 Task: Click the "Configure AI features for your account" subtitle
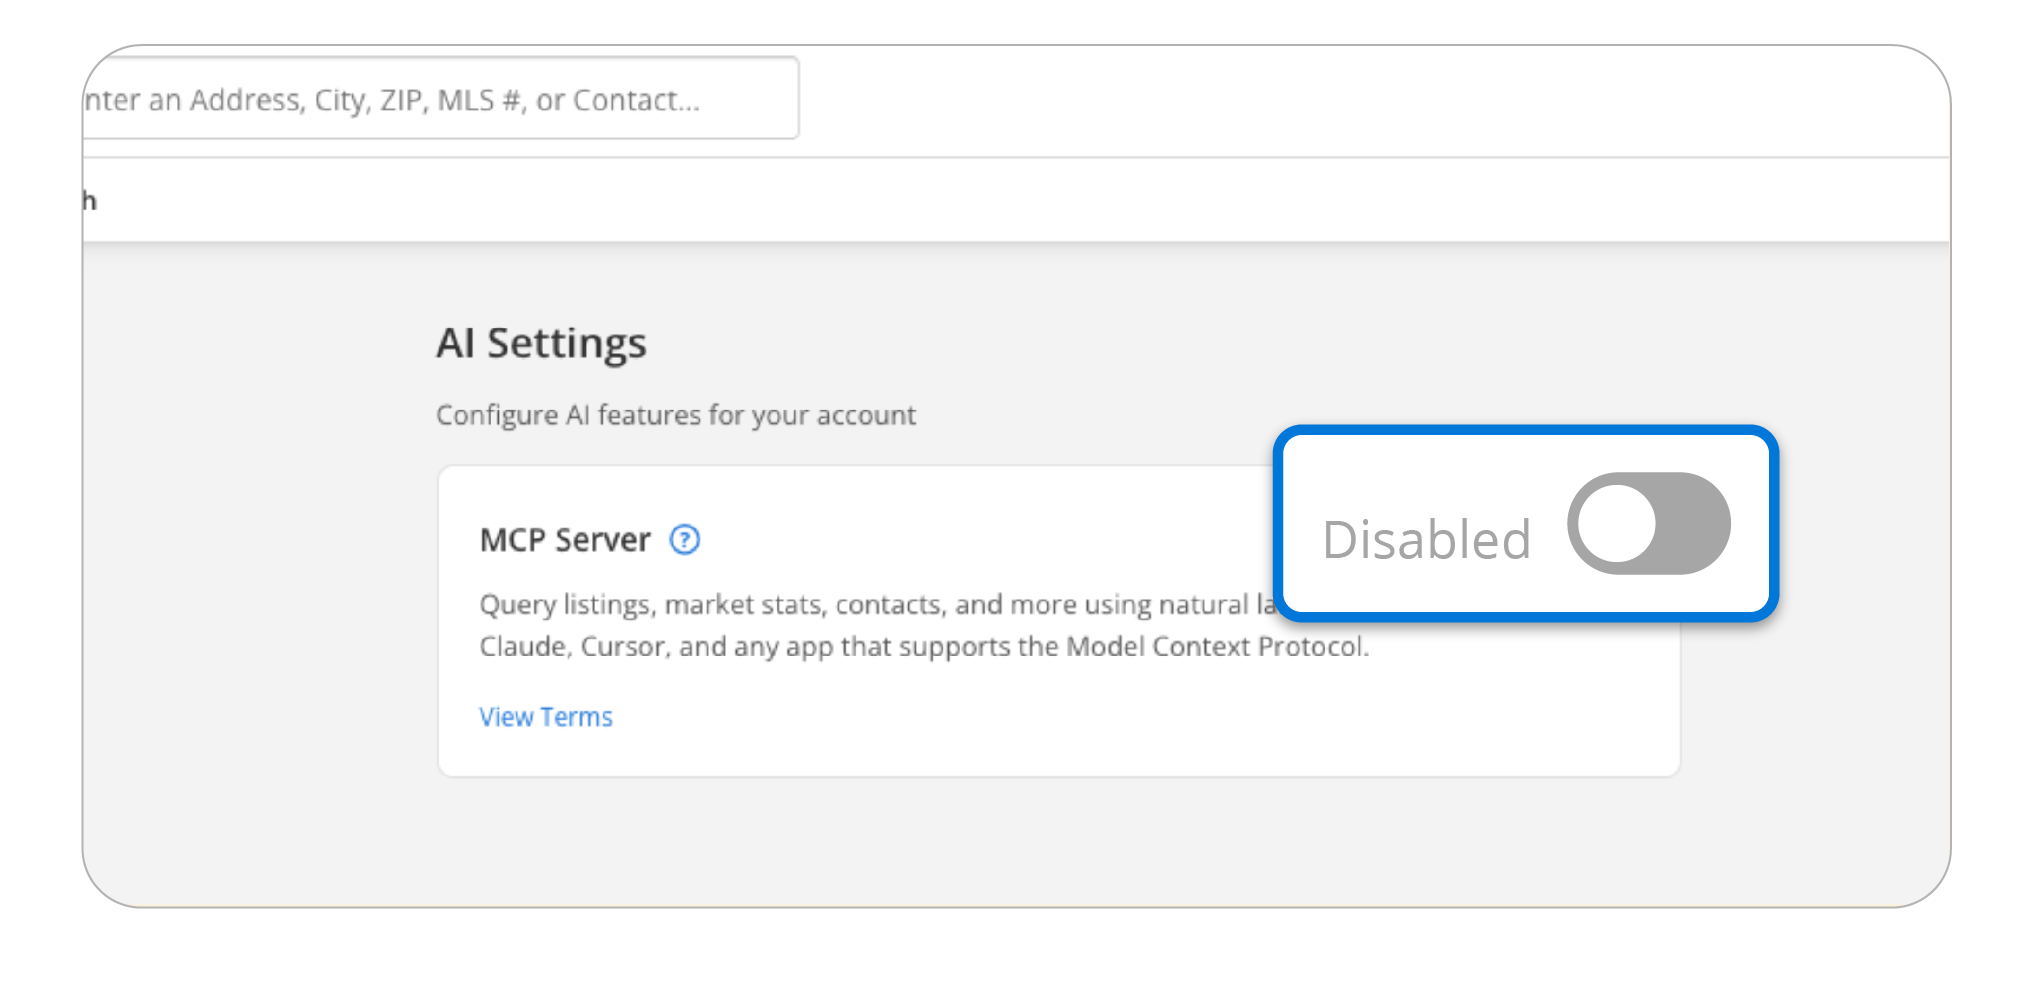click(x=676, y=415)
